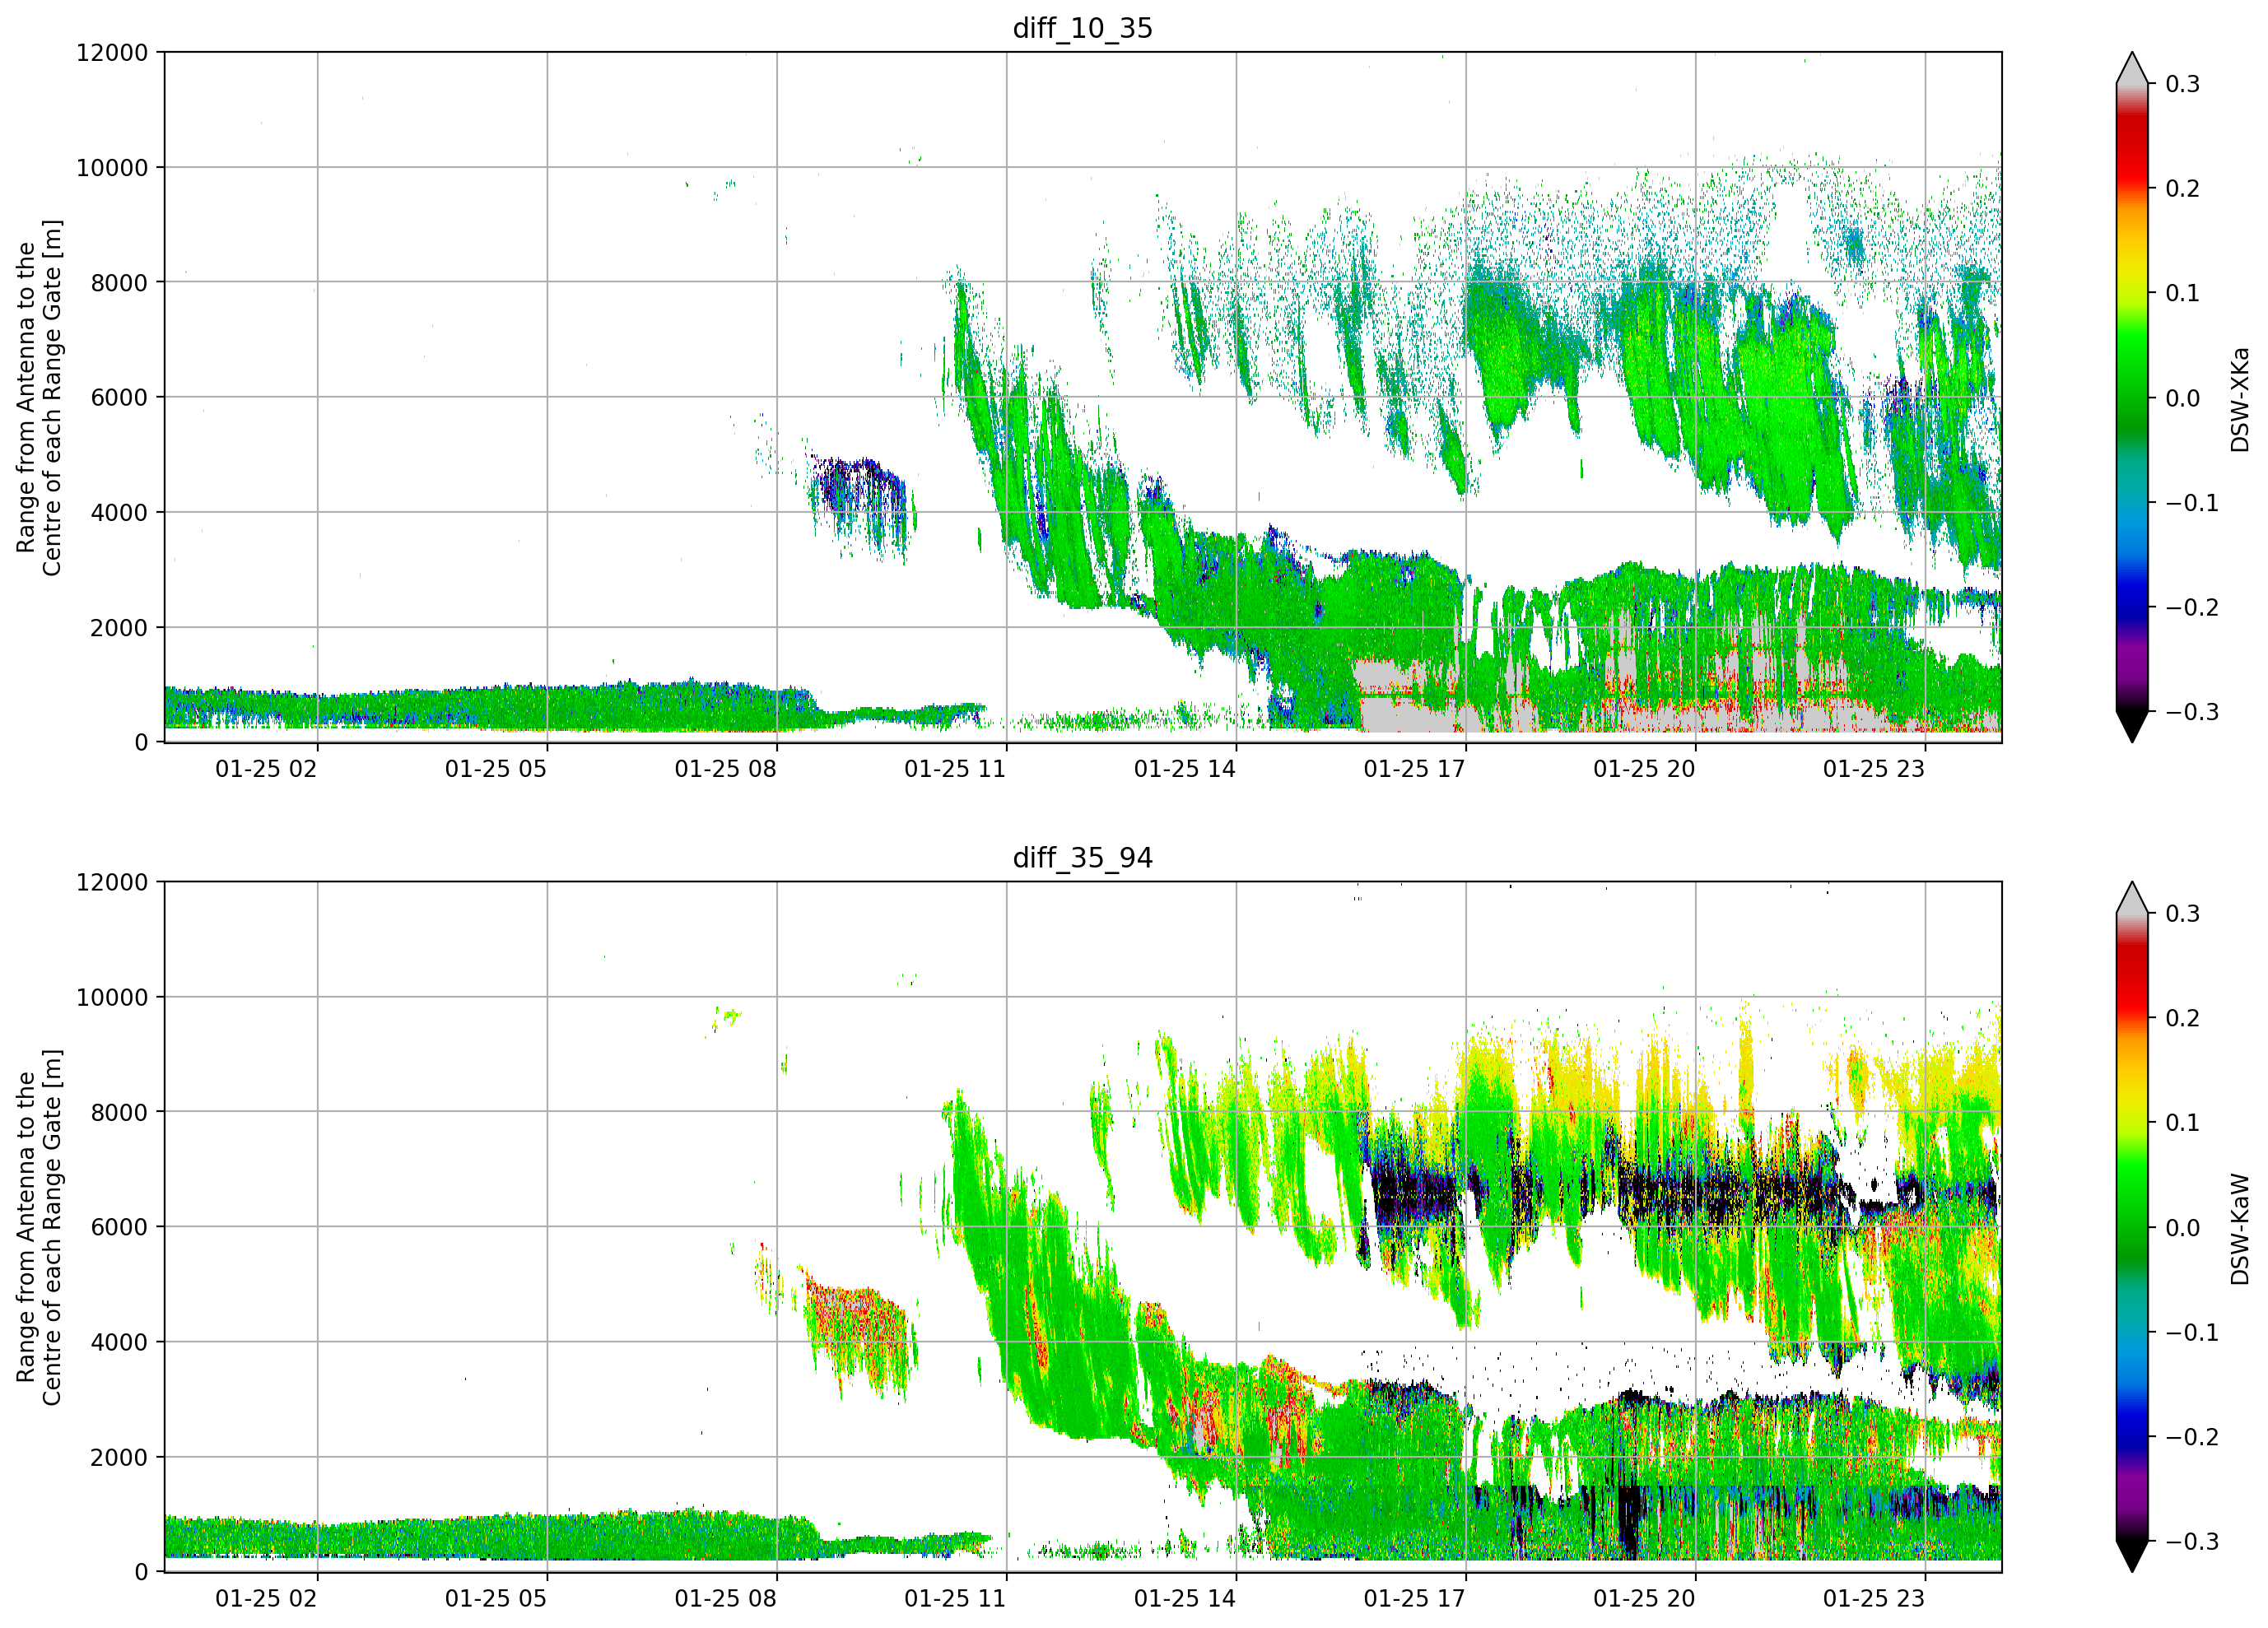Select '01-25 05' x-tick under diff_35_94 plot

click(x=496, y=1599)
